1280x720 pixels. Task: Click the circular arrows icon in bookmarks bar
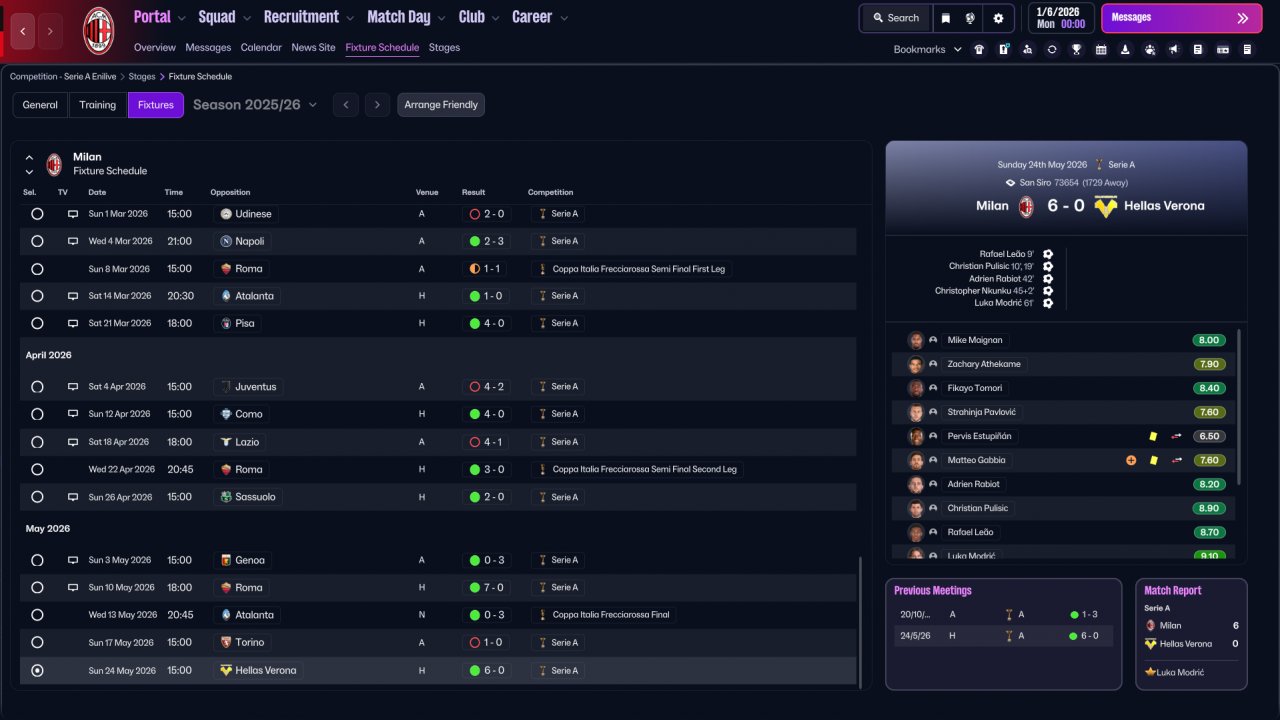point(1052,49)
